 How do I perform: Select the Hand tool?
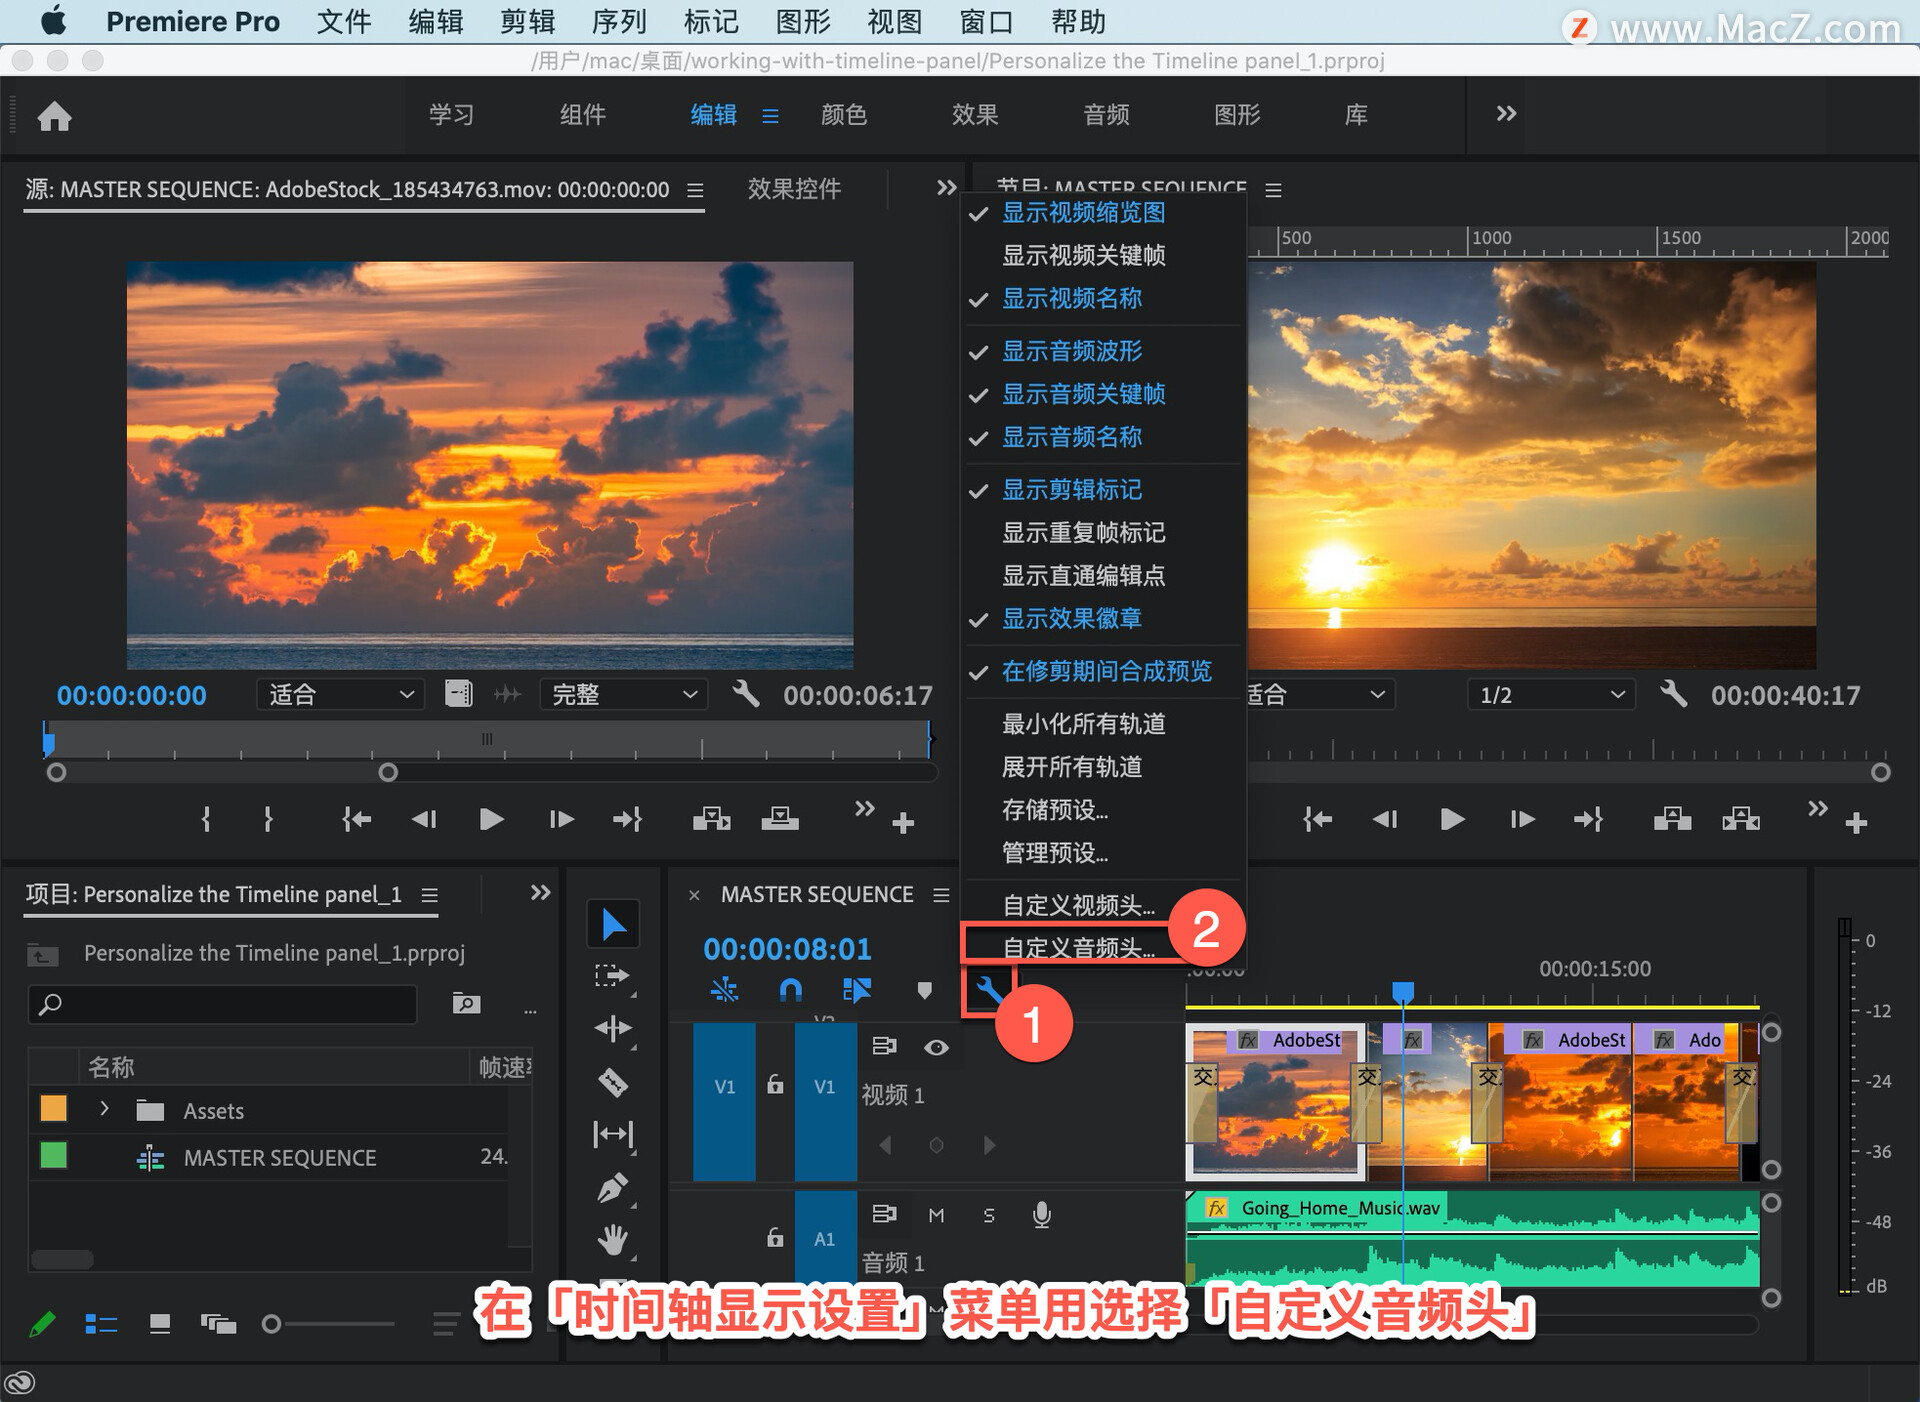pos(613,1240)
